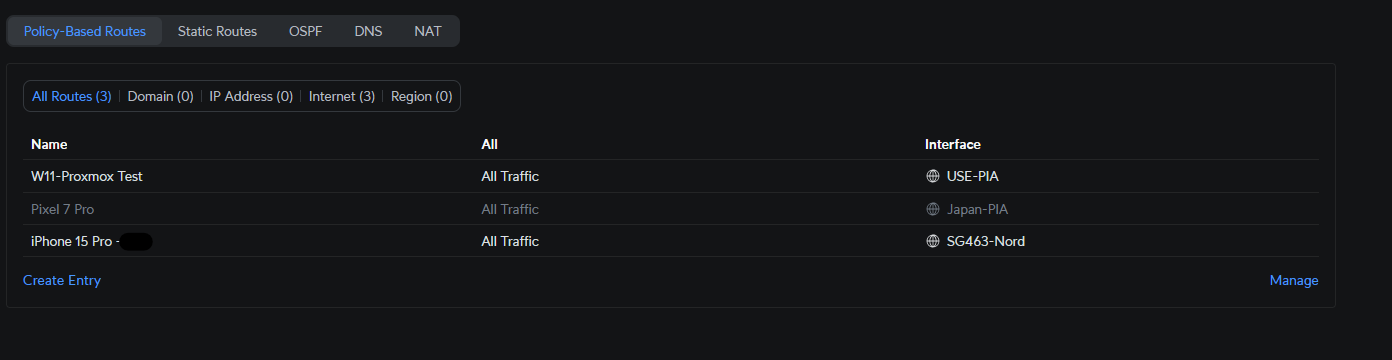The width and height of the screenshot is (1392, 360).
Task: Select the Policy-Based Routes tab
Action: (85, 31)
